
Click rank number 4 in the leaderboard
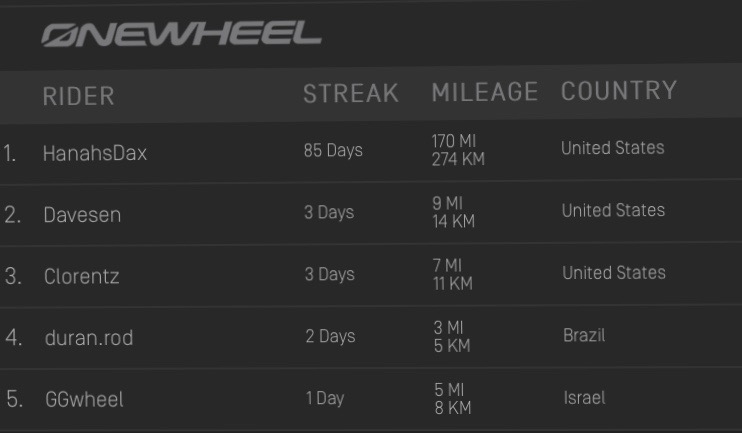tap(13, 338)
